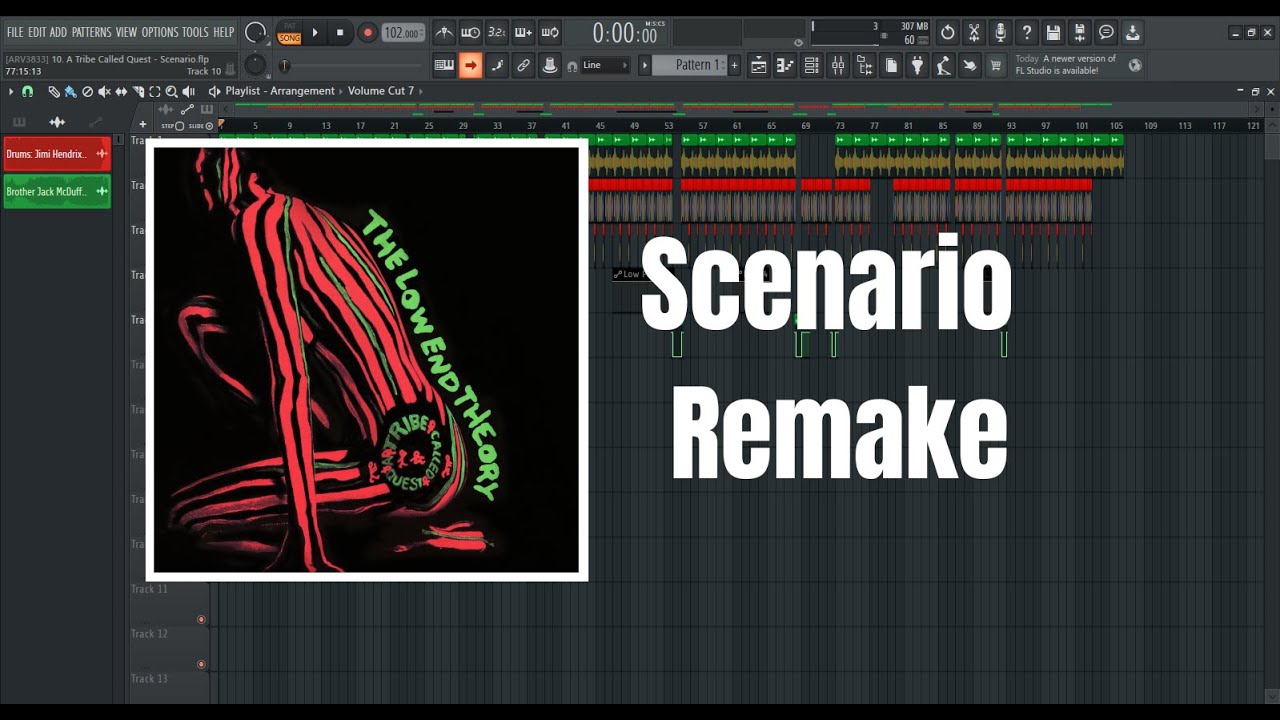
Task: Open the Line snap dropdown
Action: pyautogui.click(x=605, y=65)
